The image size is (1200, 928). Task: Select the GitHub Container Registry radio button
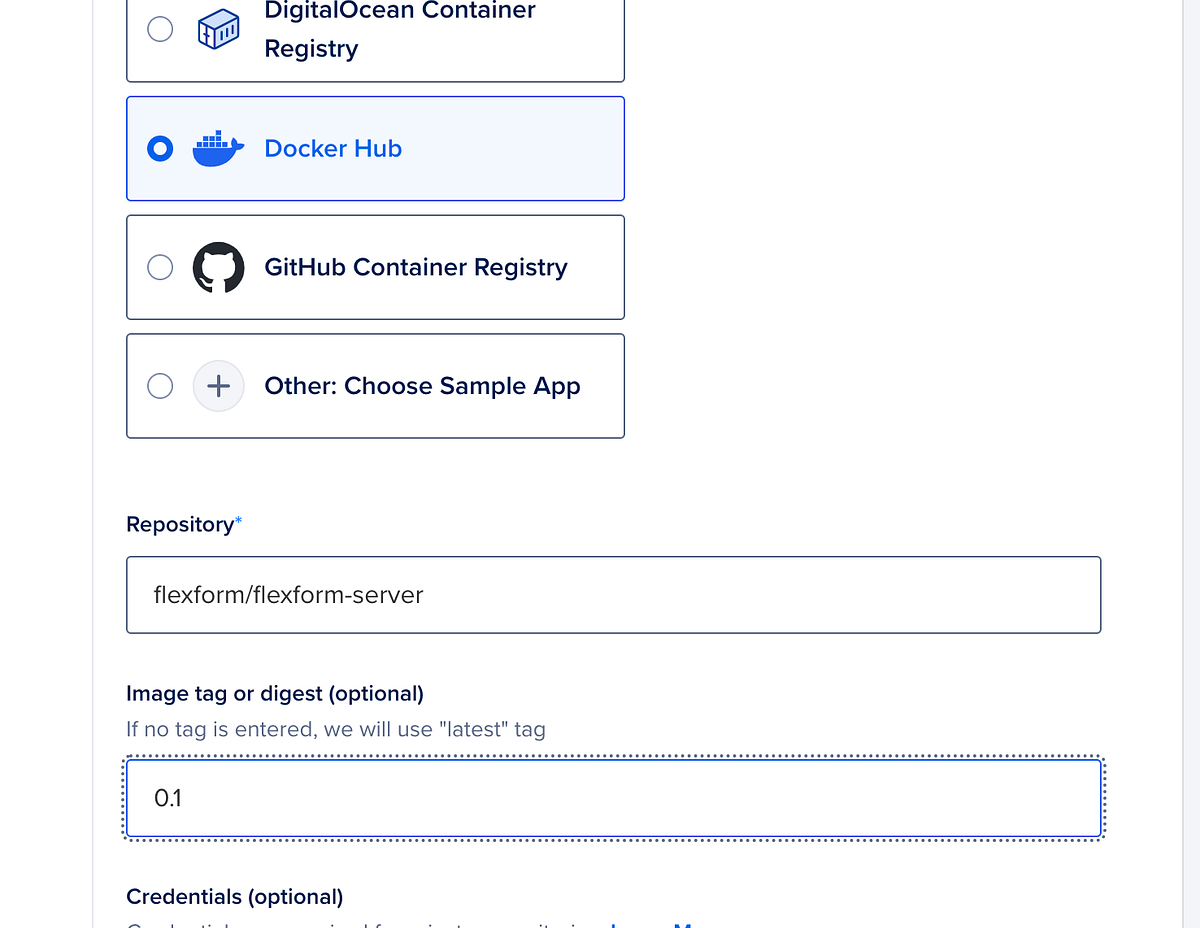click(x=160, y=267)
